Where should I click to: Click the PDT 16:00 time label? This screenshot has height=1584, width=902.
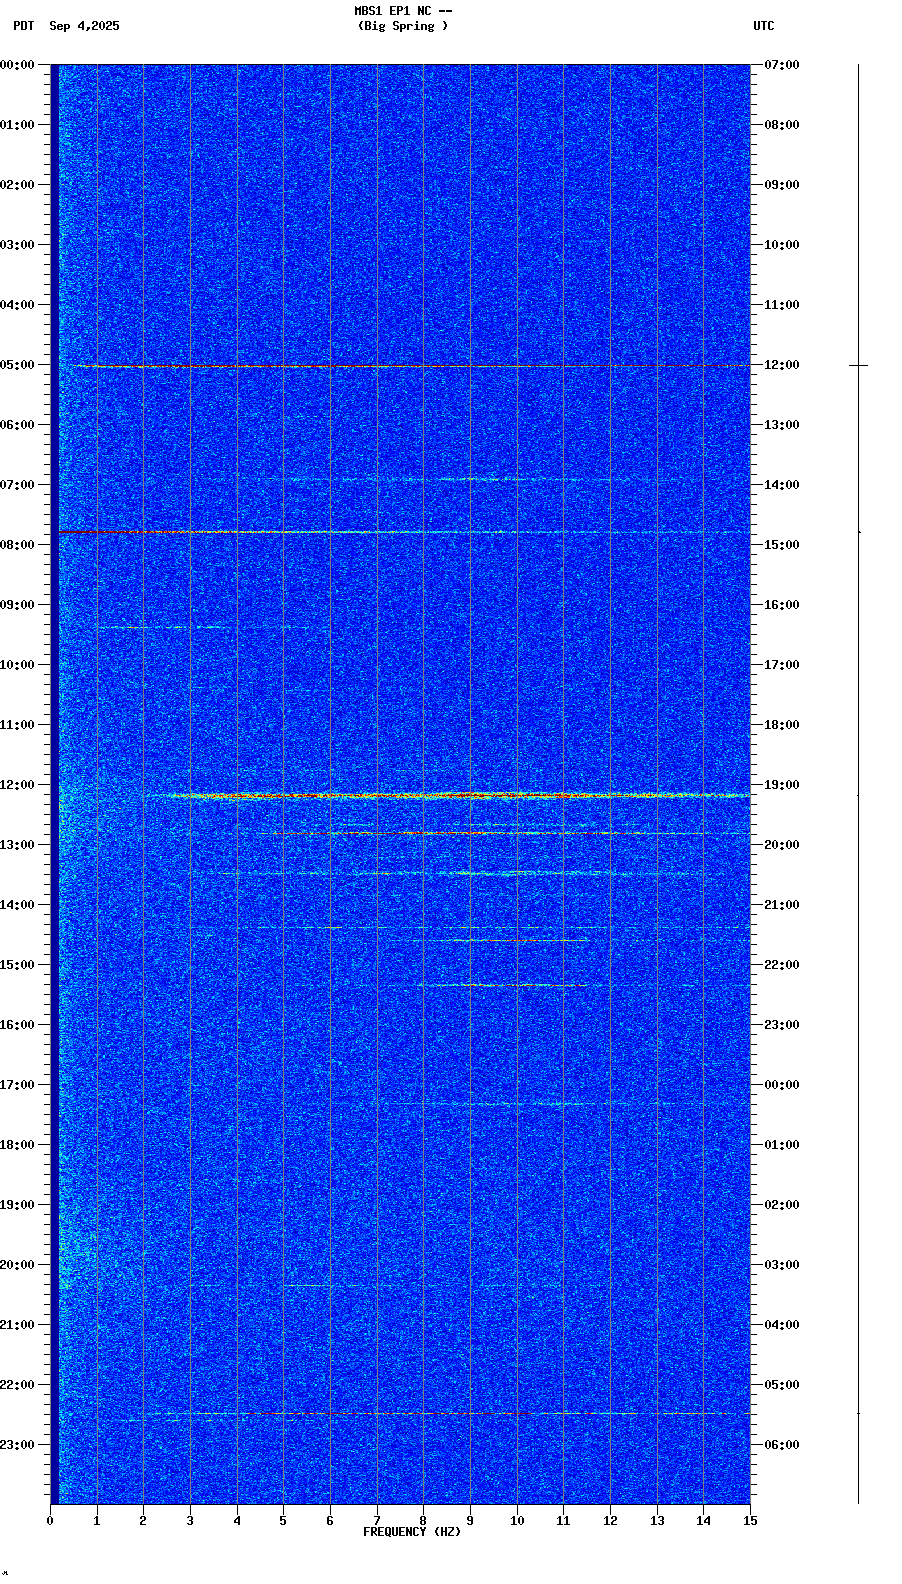coord(17,1025)
